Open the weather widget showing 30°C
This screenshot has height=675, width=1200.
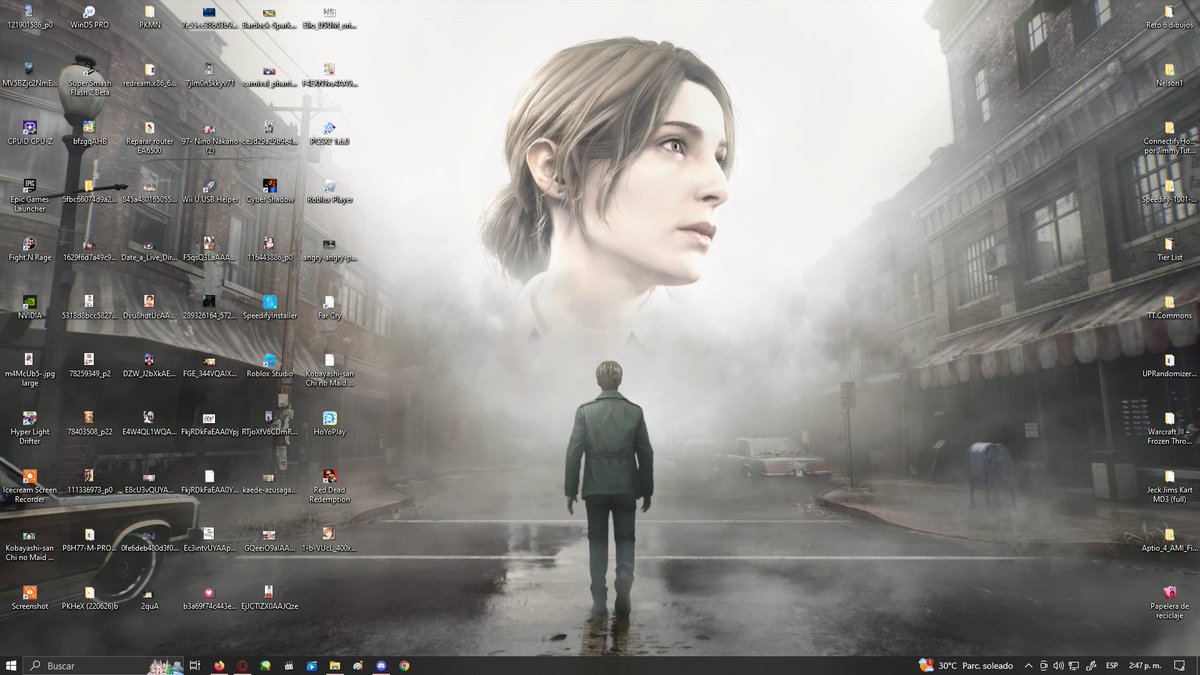(x=966, y=665)
